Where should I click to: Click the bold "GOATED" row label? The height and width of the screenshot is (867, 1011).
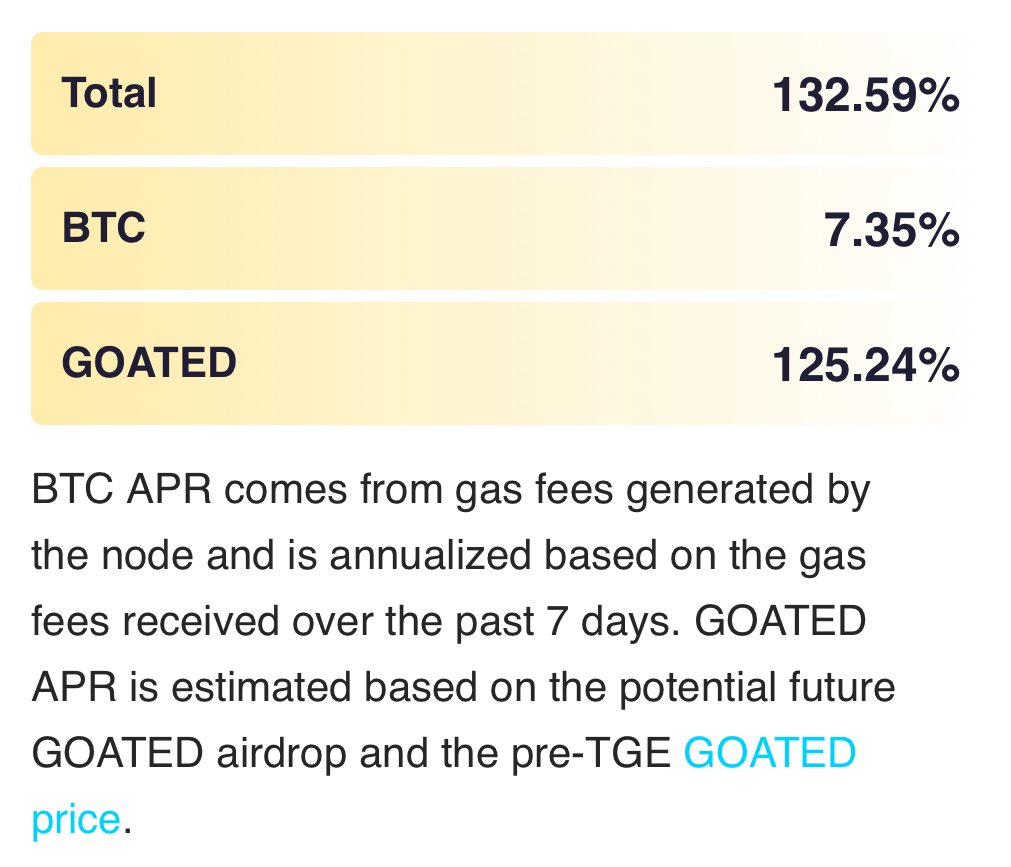(x=149, y=362)
